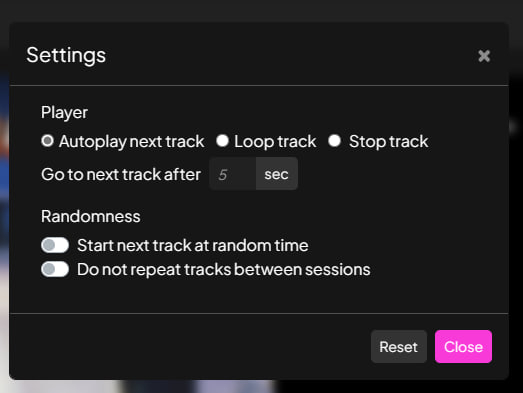523x393 pixels.
Task: Click 'Do not repeat tracks between sessions' label
Action: 224,270
